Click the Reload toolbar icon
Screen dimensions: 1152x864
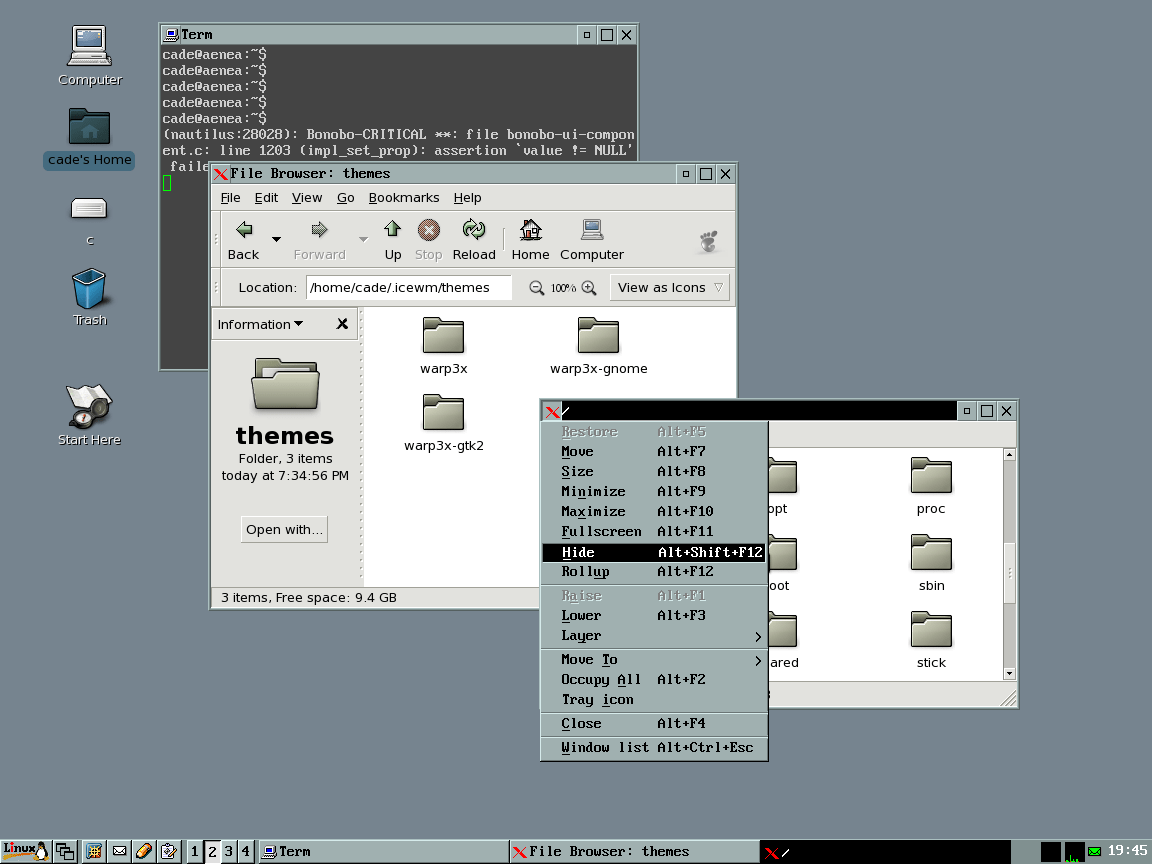[474, 230]
